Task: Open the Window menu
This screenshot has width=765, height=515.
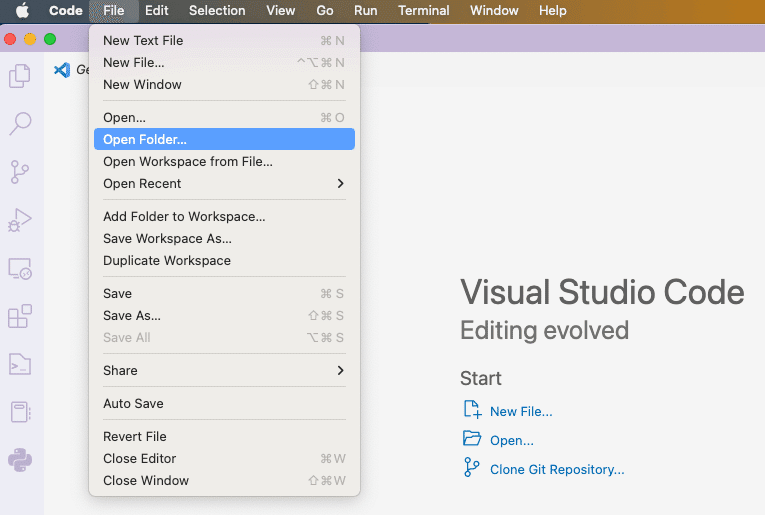Action: pyautogui.click(x=494, y=11)
